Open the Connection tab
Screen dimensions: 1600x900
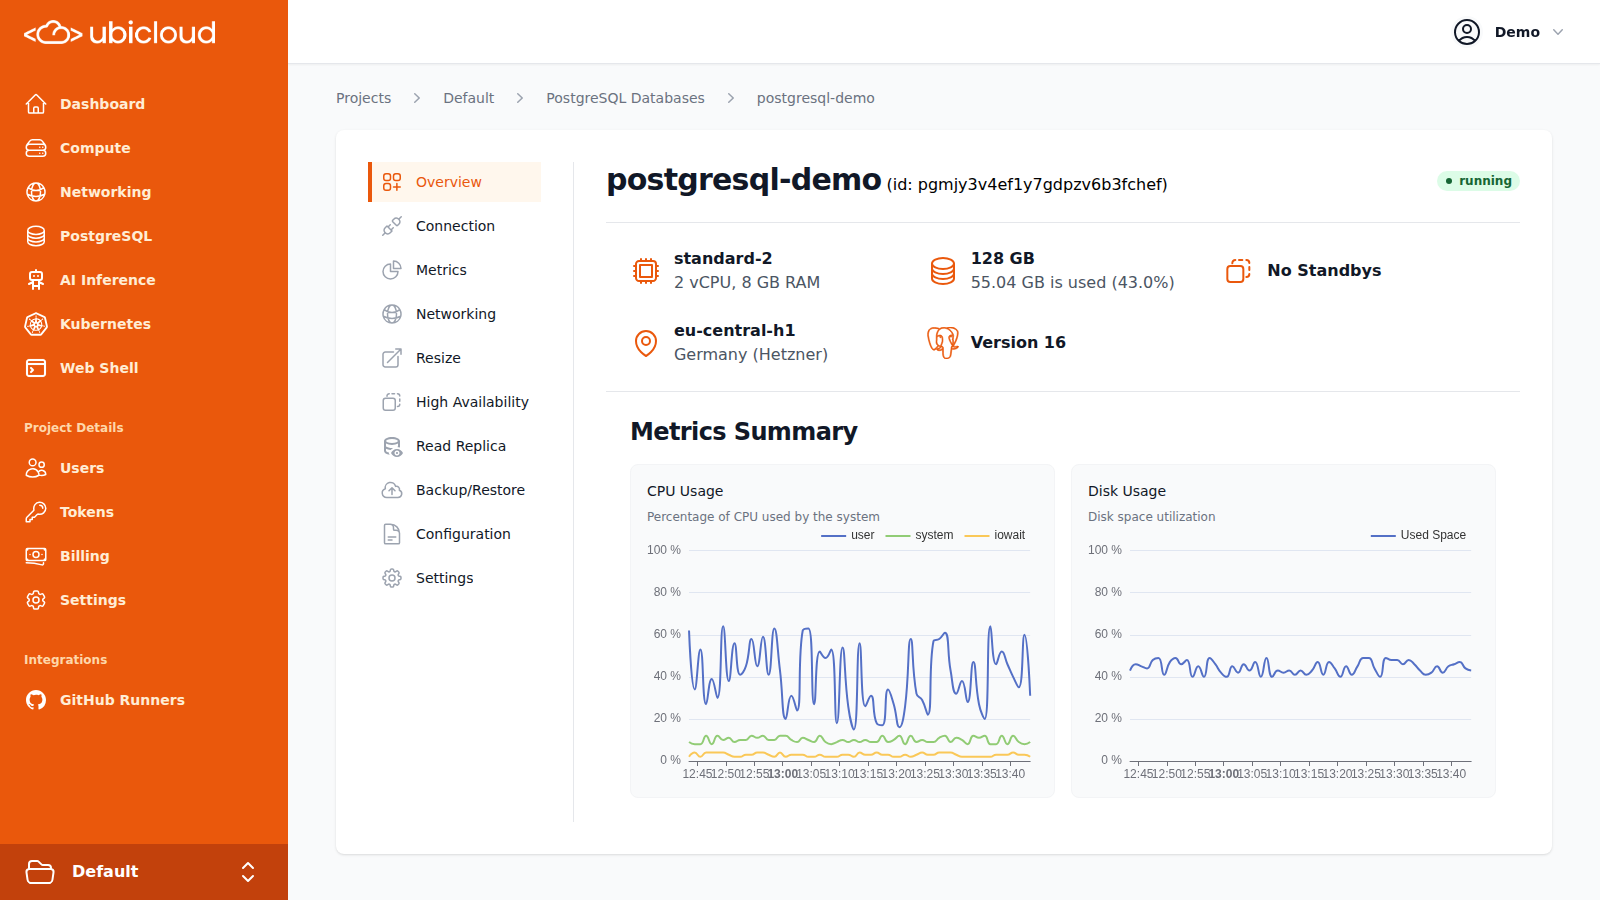point(455,226)
